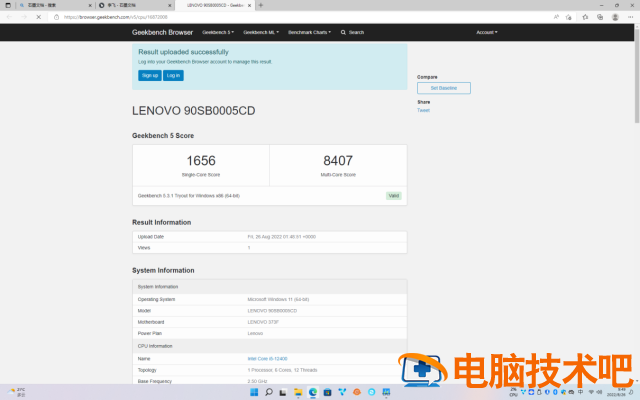Expand the Geekbench 5 navbar dropdown
This screenshot has height=400, width=640.
218,32
